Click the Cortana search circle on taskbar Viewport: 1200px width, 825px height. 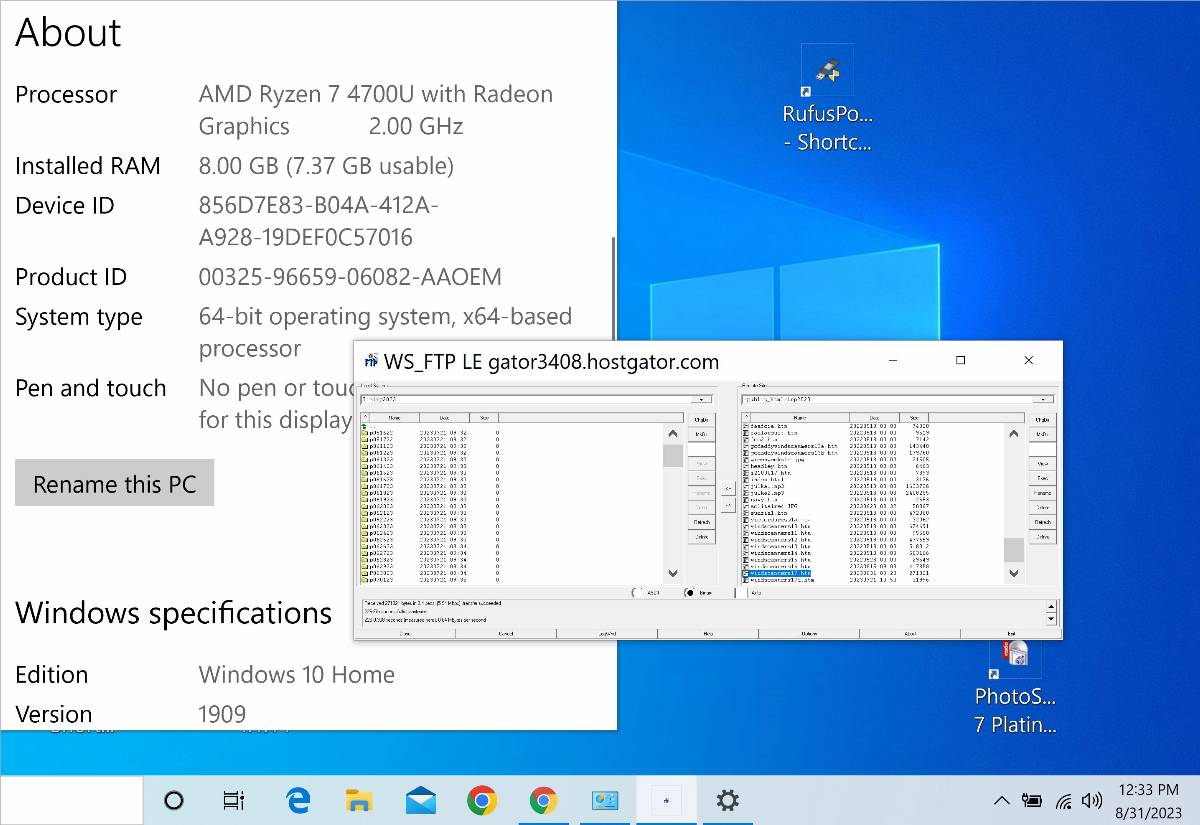pos(173,800)
